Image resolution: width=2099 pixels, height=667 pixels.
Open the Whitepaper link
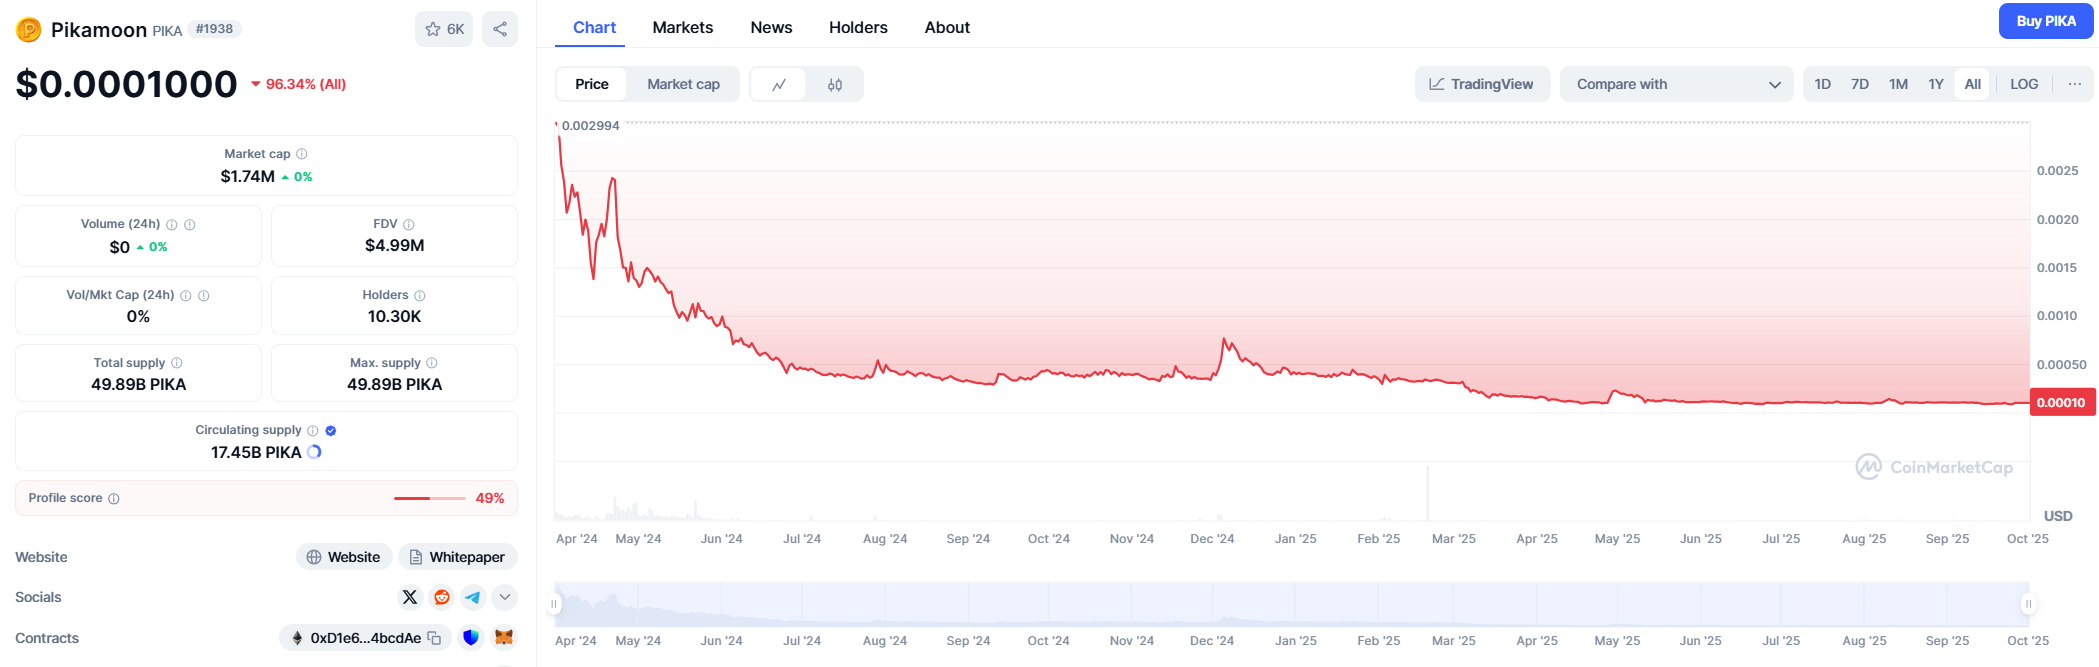click(457, 557)
